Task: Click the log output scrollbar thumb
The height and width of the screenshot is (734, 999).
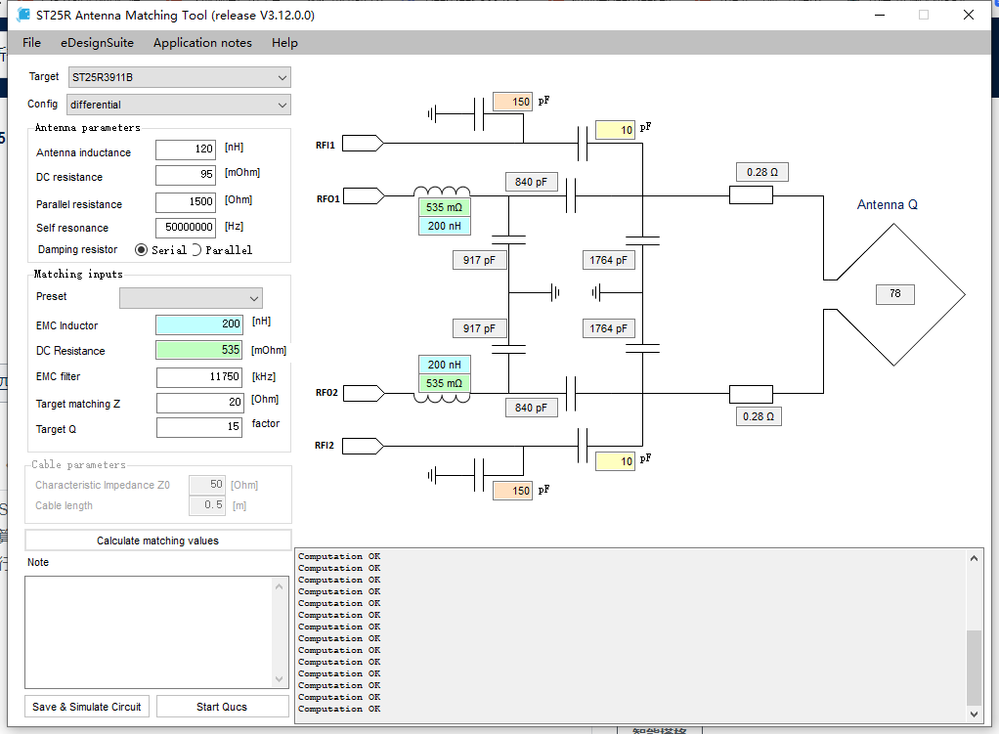Action: pos(975,668)
